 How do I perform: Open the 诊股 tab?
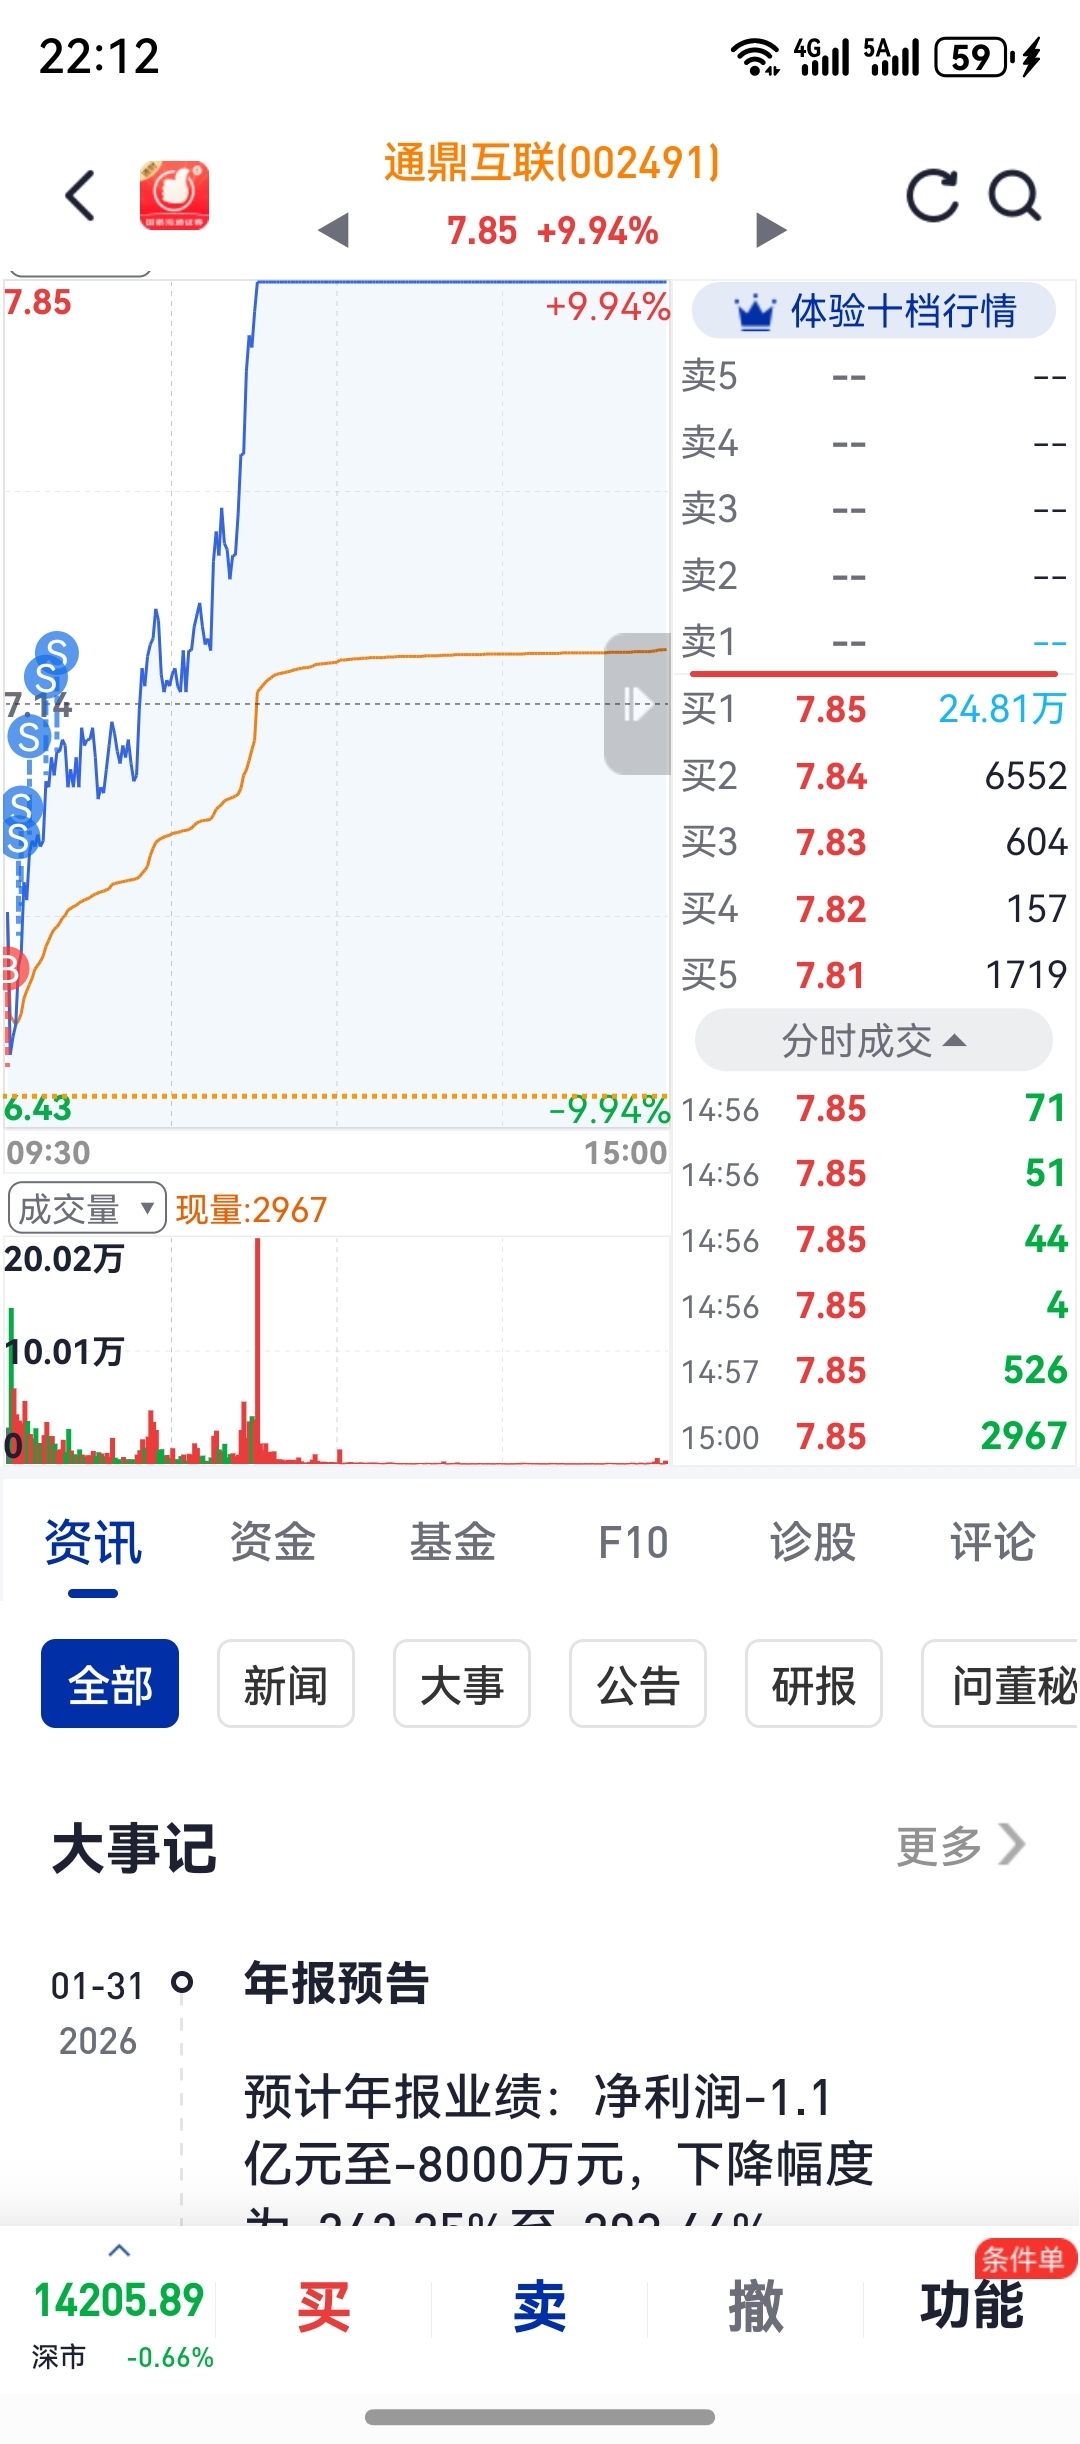click(x=812, y=1542)
